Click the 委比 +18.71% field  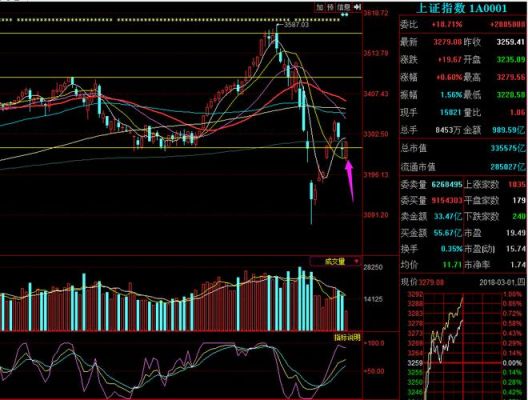click(x=432, y=25)
